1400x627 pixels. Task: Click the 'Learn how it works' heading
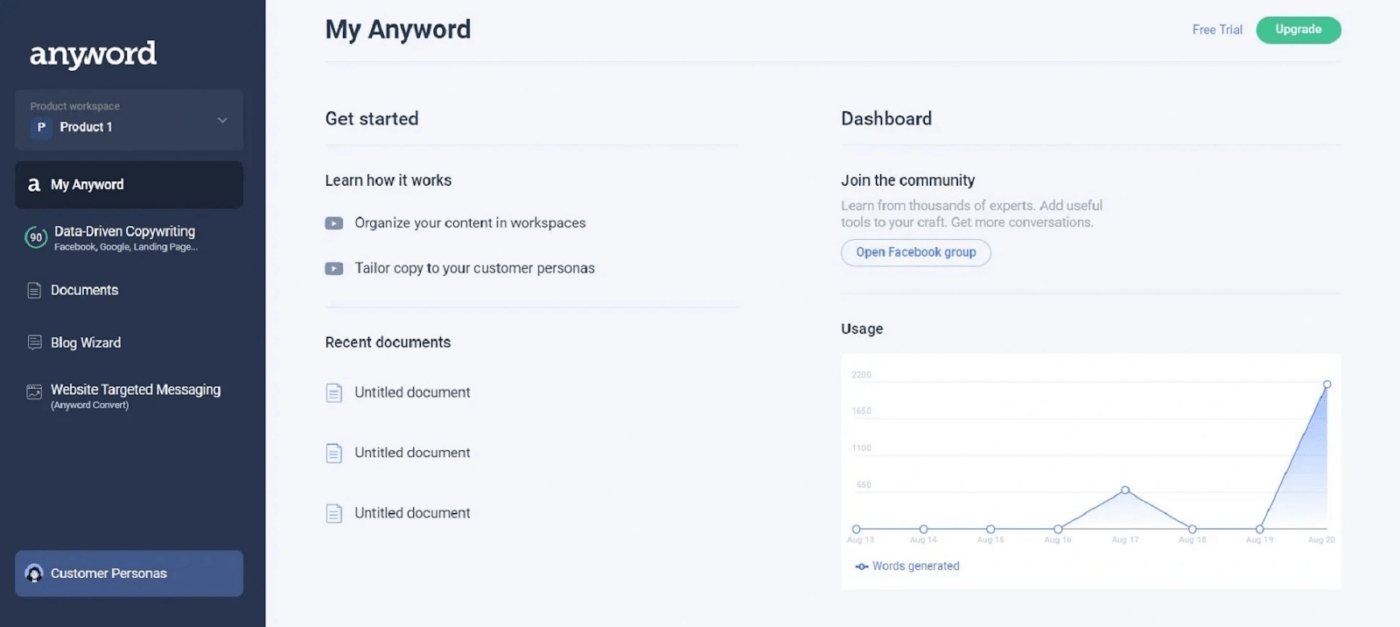click(388, 181)
